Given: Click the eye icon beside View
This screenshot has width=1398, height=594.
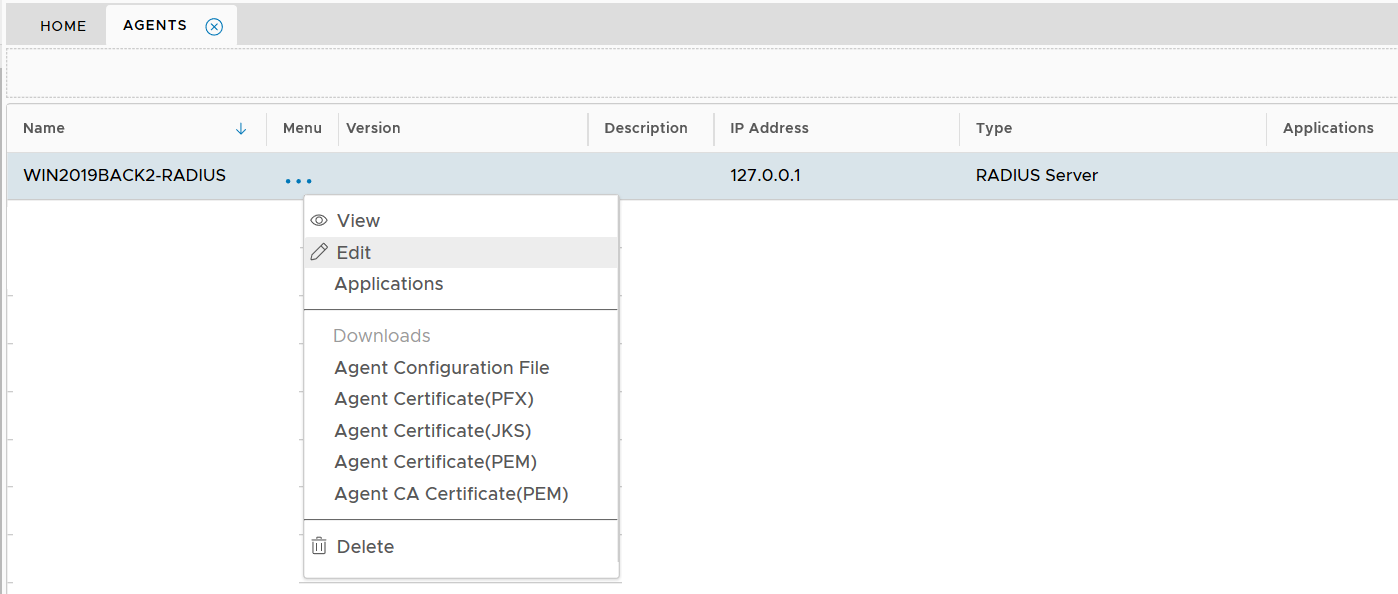Looking at the screenshot, I should [319, 221].
